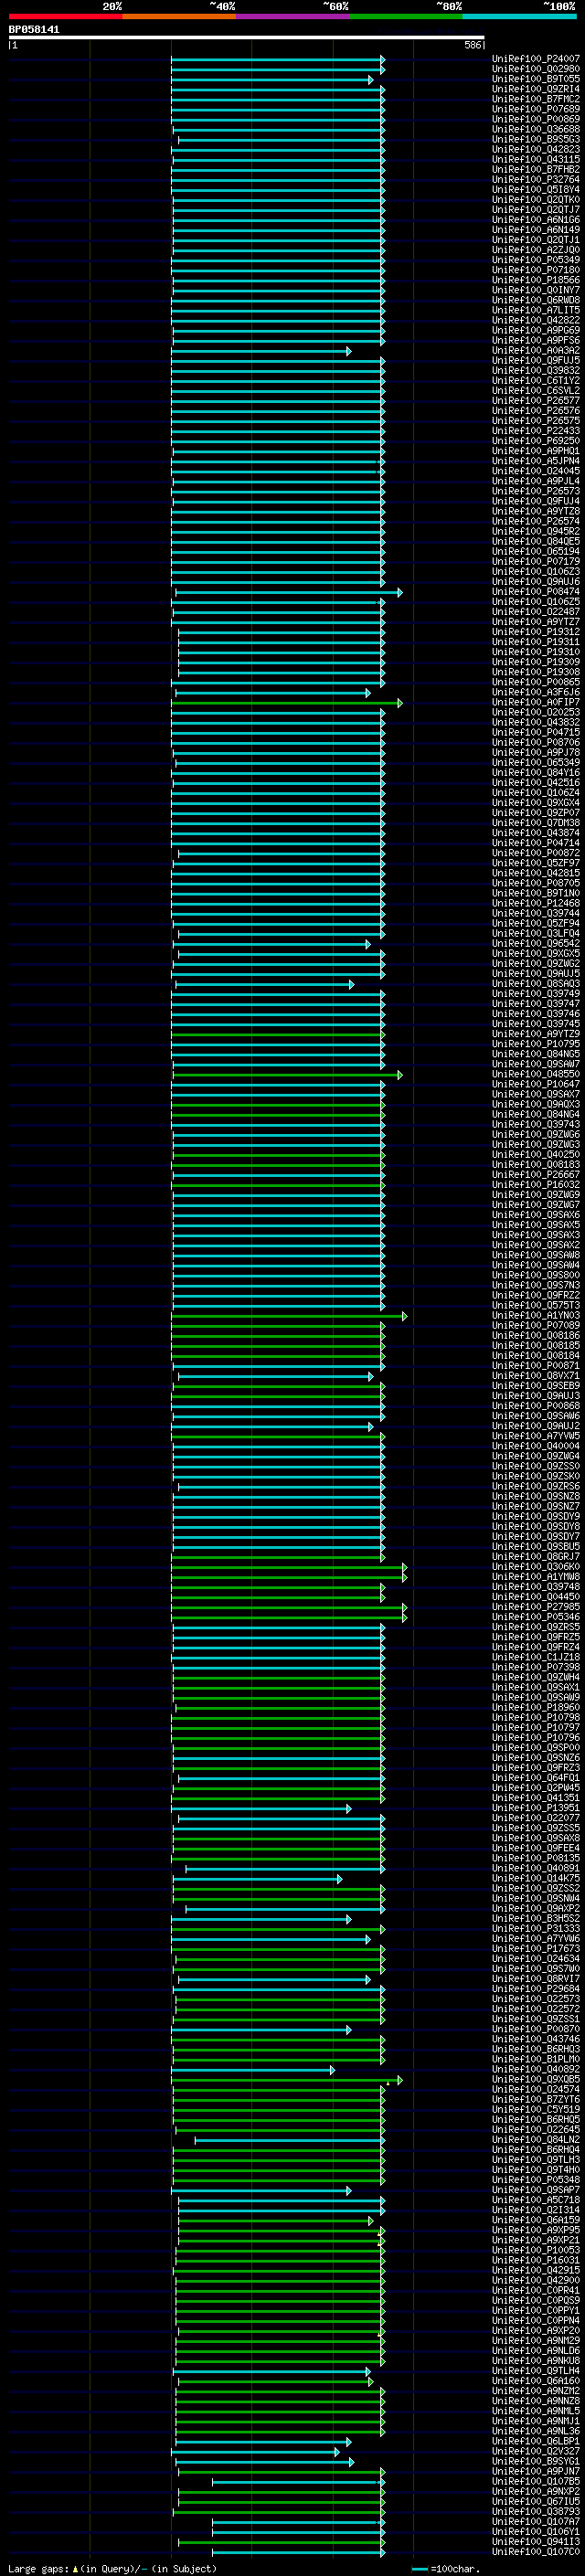Screen dimensions: 585x2576
Task: Click the red 20% legend segment
Action: pyautogui.click(x=65, y=16)
